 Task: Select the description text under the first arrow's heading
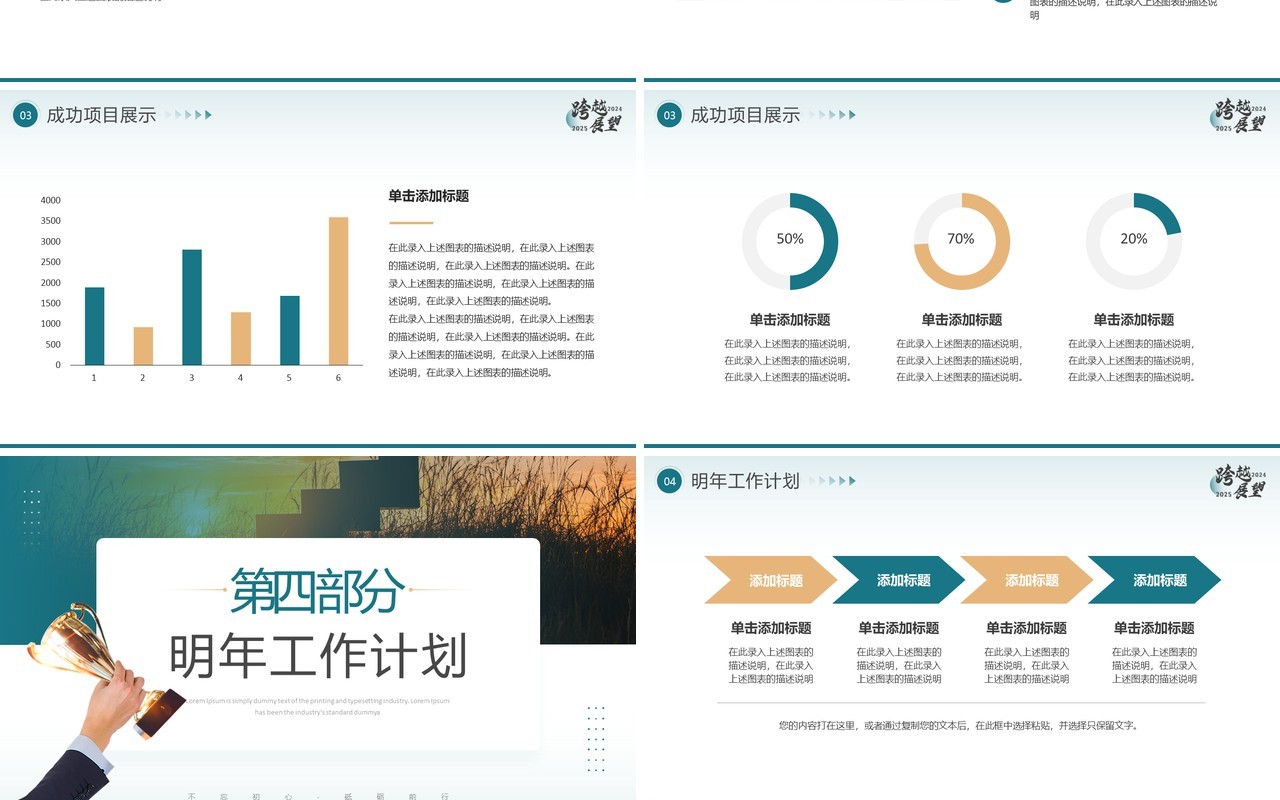[771, 665]
